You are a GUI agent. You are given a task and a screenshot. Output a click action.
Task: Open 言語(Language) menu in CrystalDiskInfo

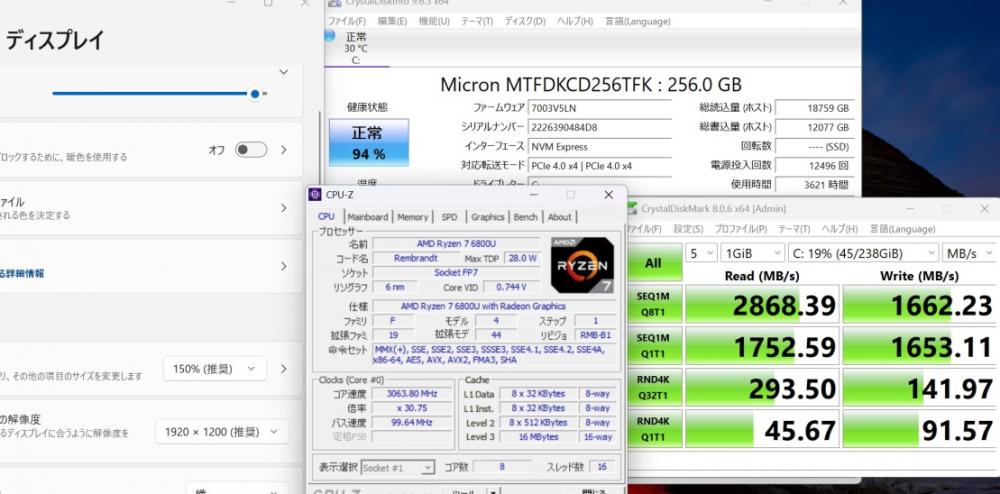click(x=637, y=21)
